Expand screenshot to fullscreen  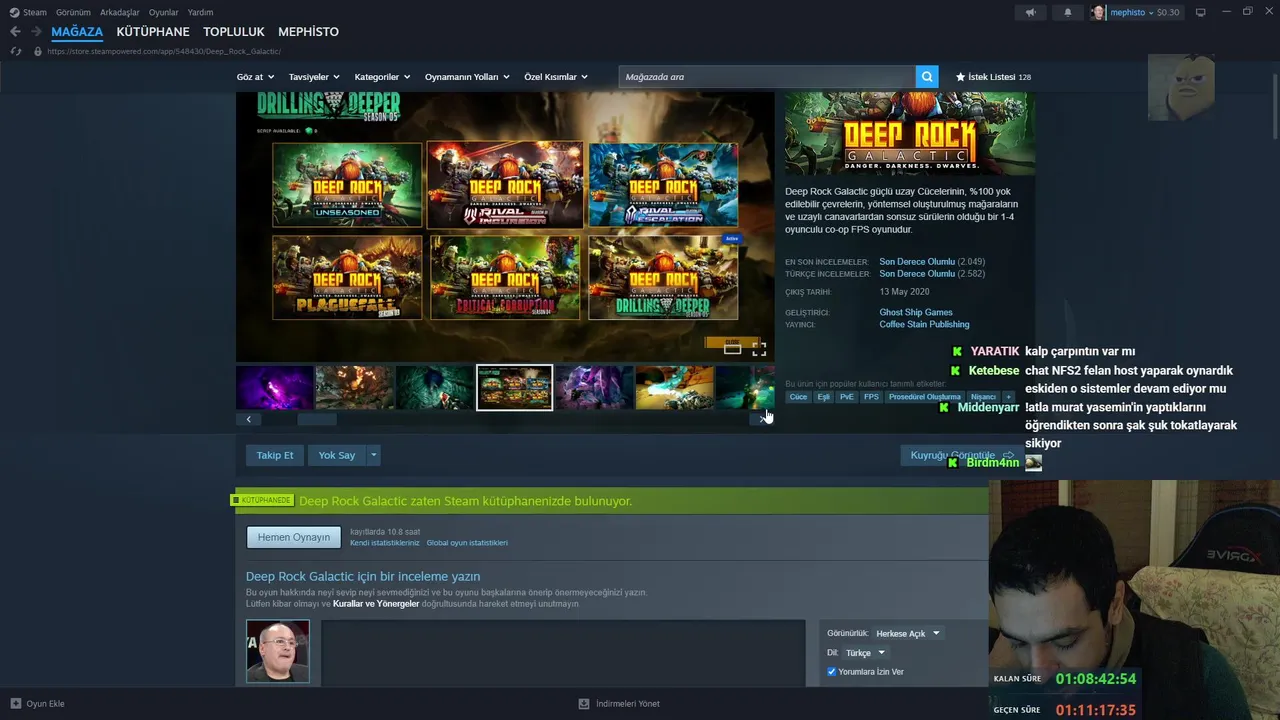click(759, 349)
